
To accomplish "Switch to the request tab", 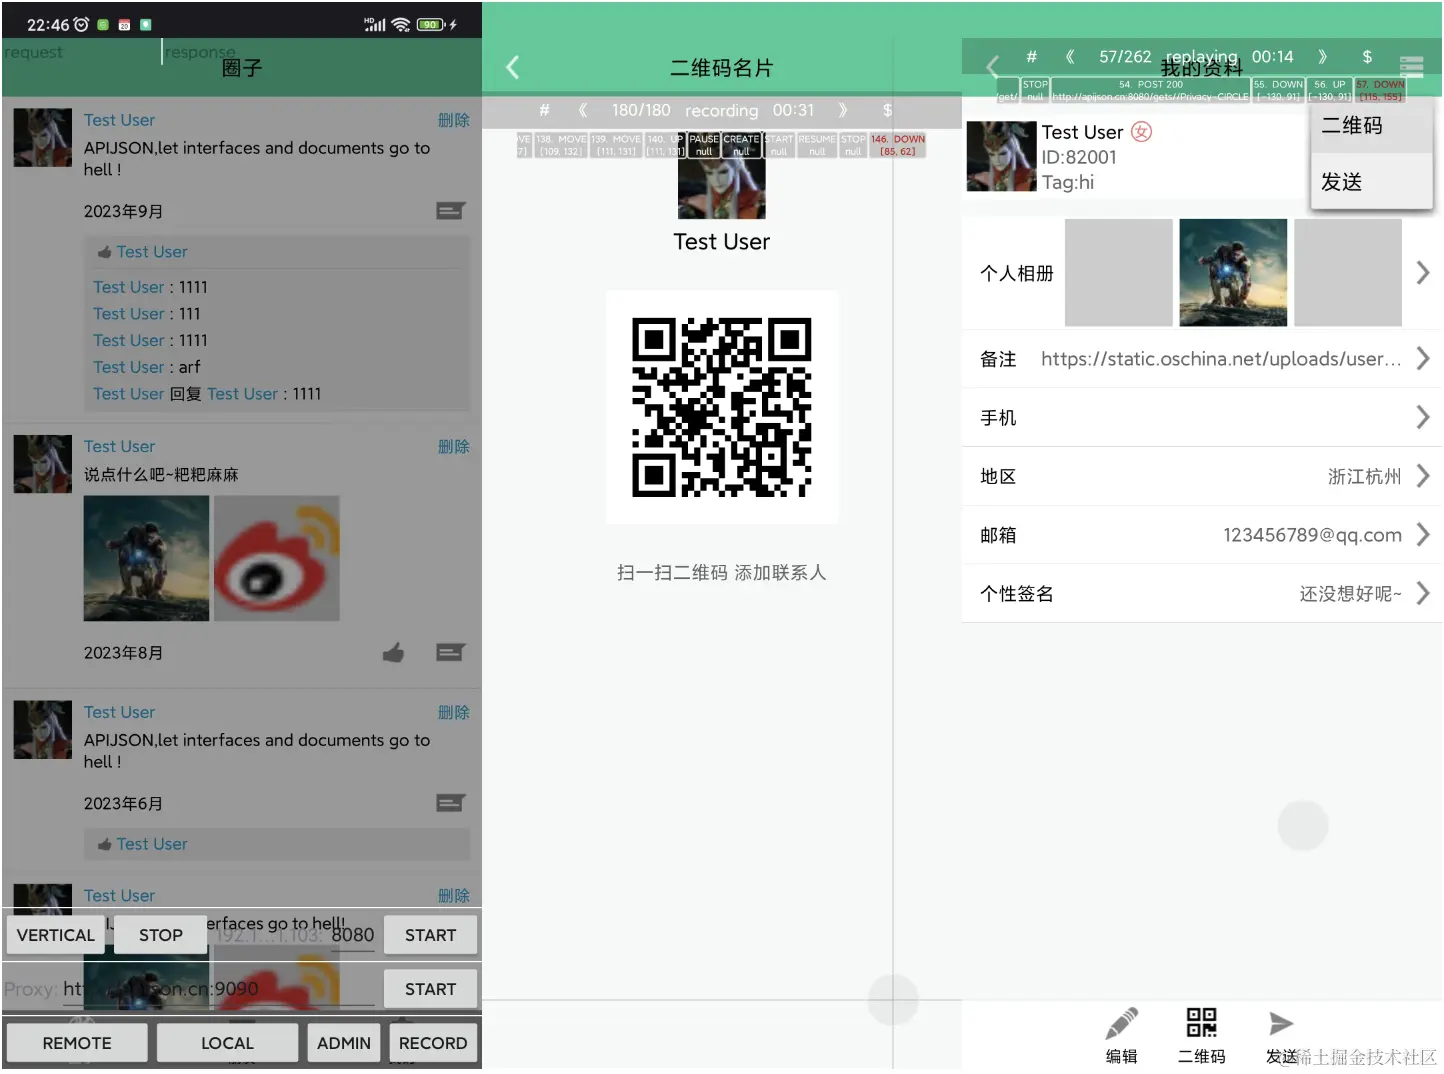I will coord(33,52).
